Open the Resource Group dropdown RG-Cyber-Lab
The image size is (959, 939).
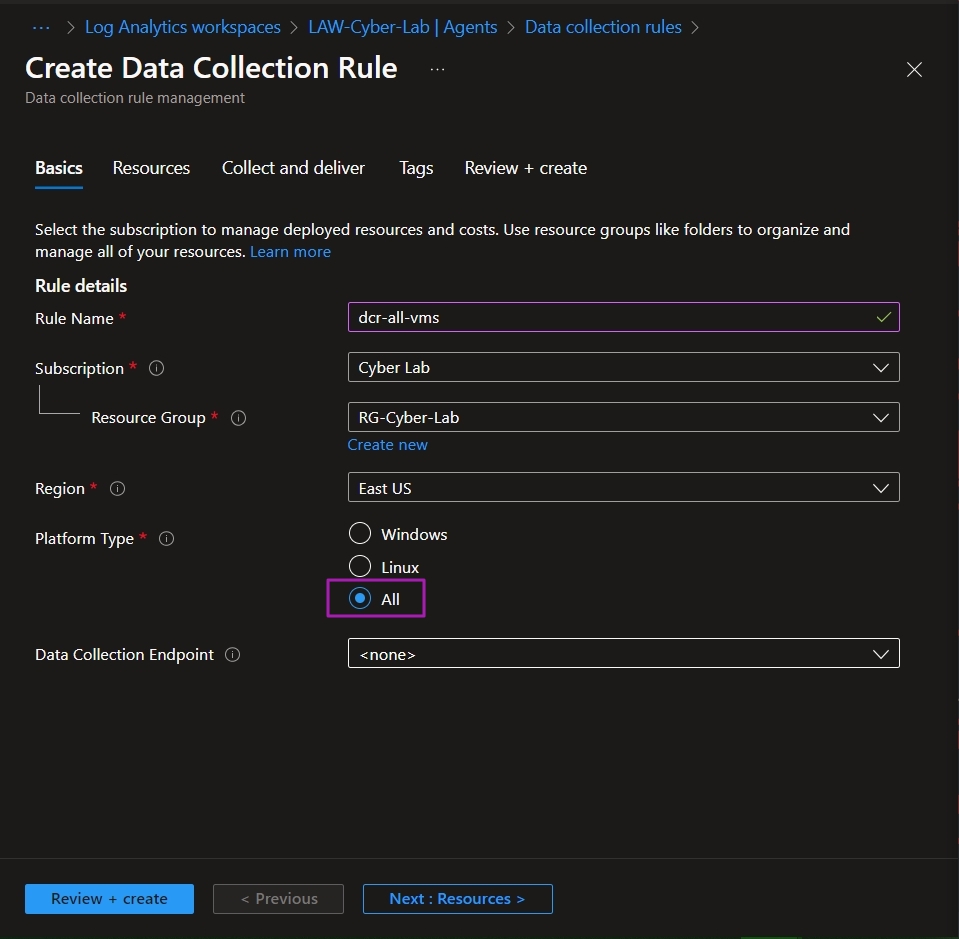[623, 417]
